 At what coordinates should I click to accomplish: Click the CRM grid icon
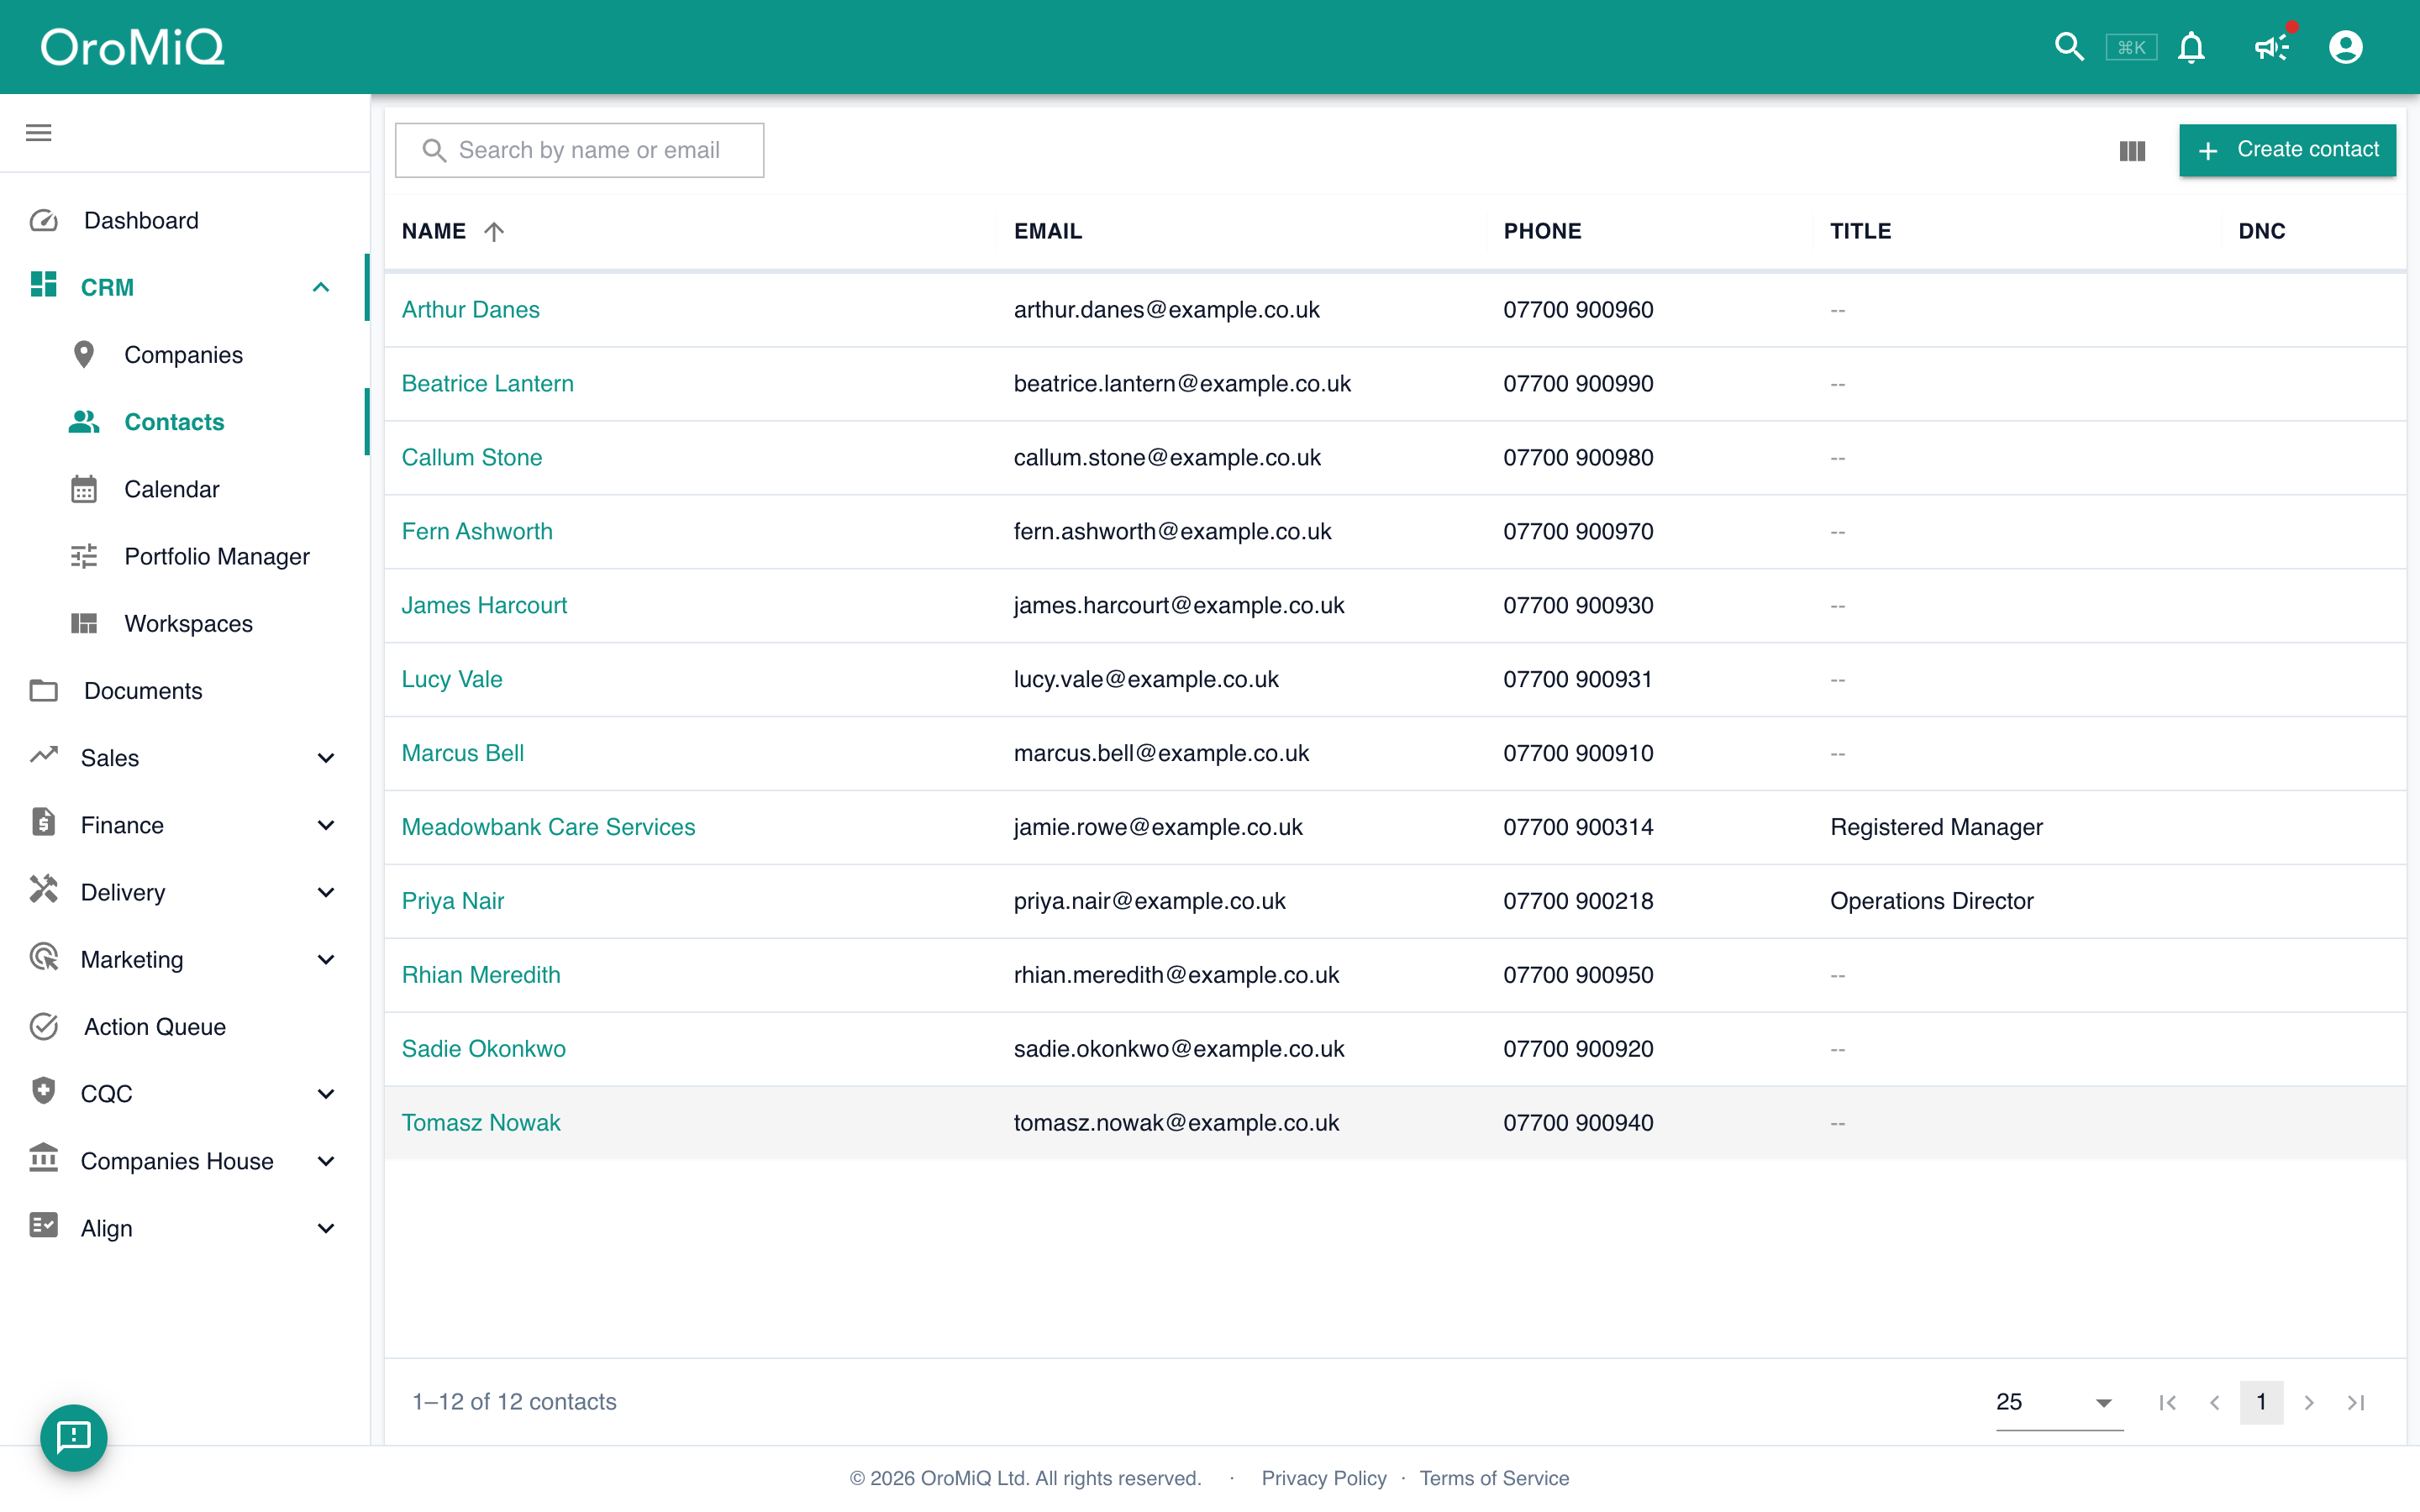click(44, 285)
